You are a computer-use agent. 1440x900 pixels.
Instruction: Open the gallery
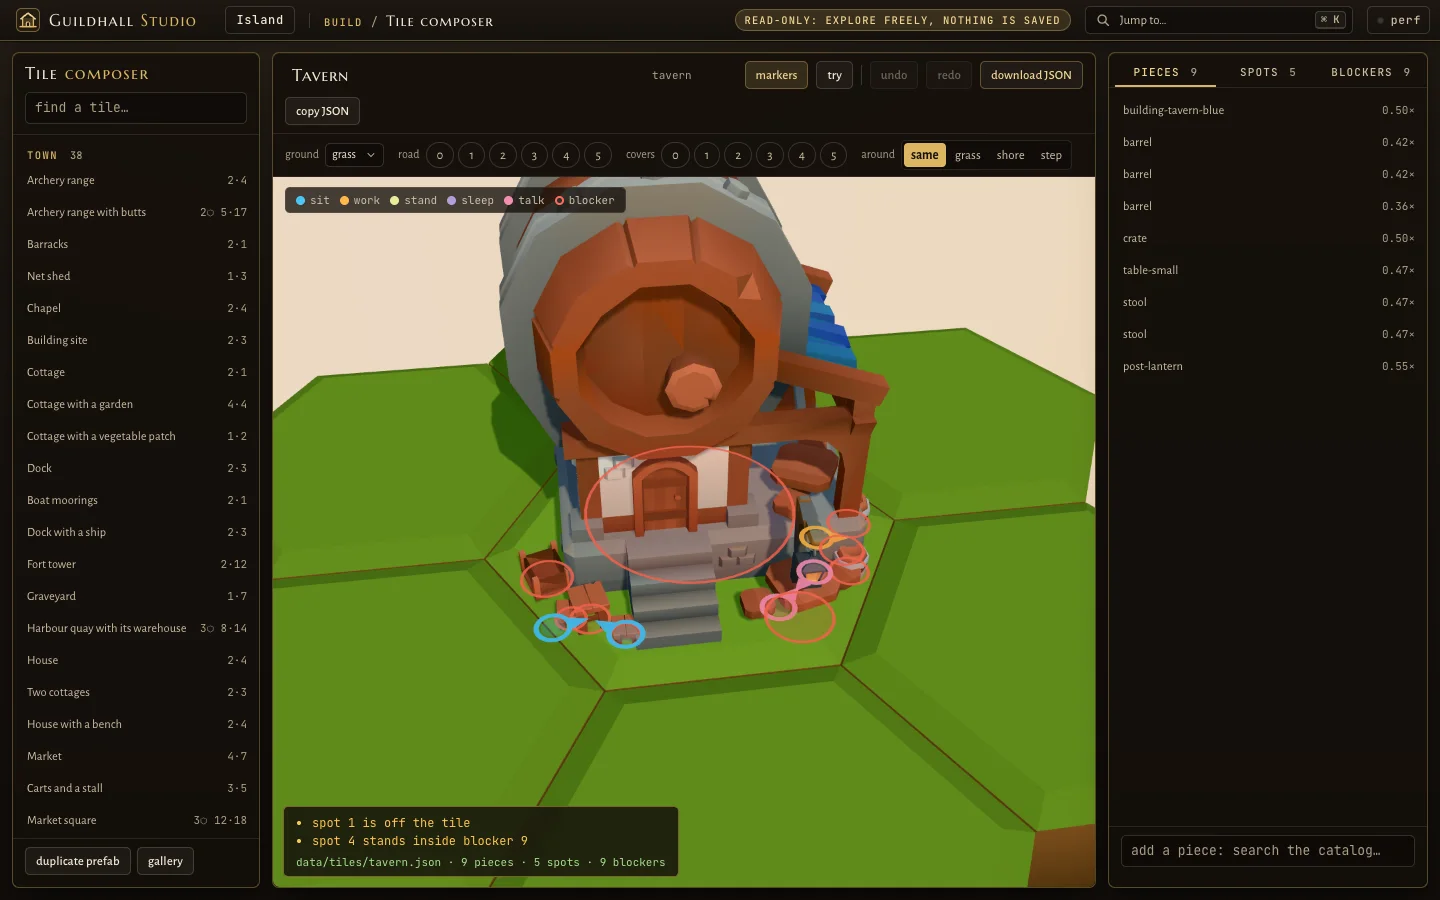tap(165, 861)
